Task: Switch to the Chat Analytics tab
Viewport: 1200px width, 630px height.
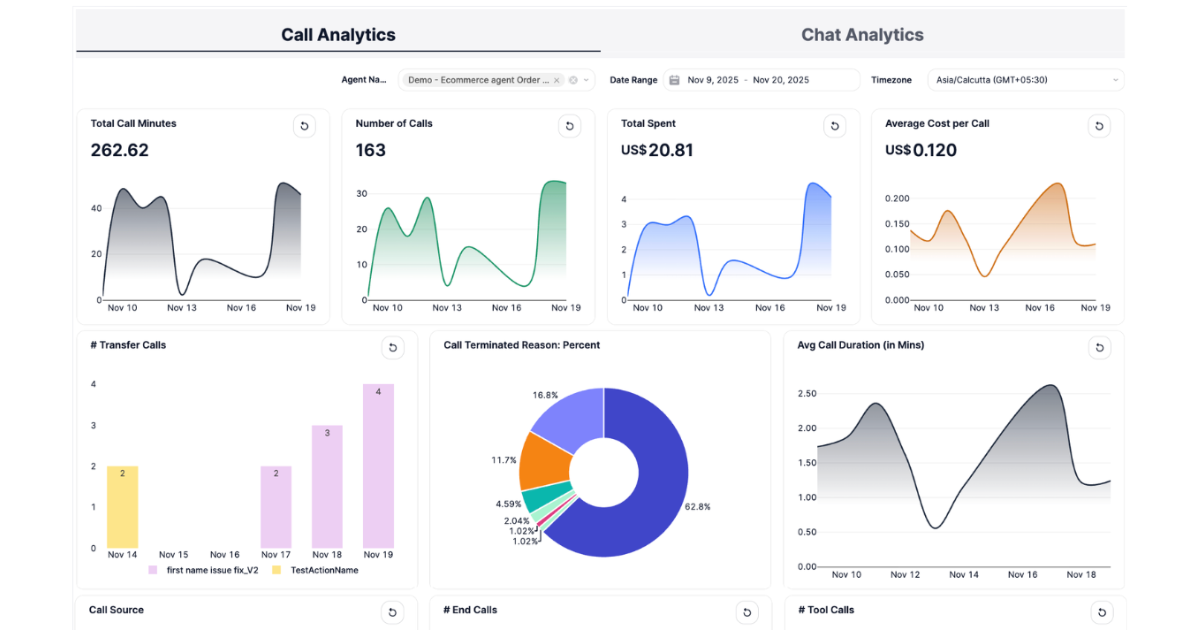Action: click(x=862, y=33)
